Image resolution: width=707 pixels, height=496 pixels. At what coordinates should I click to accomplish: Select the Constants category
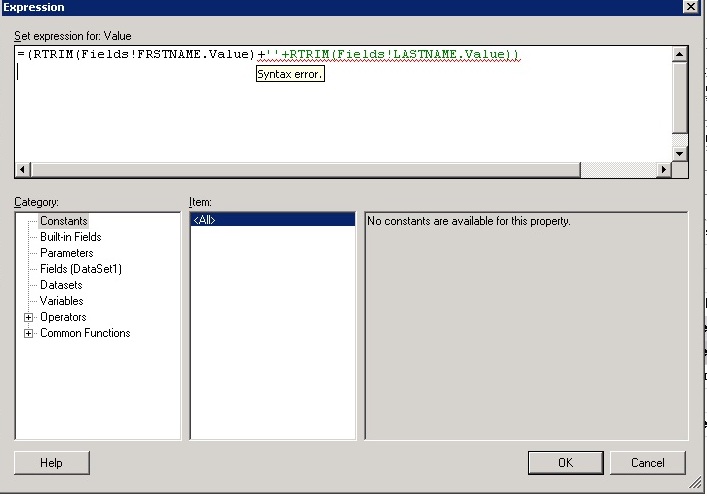pyautogui.click(x=64, y=221)
